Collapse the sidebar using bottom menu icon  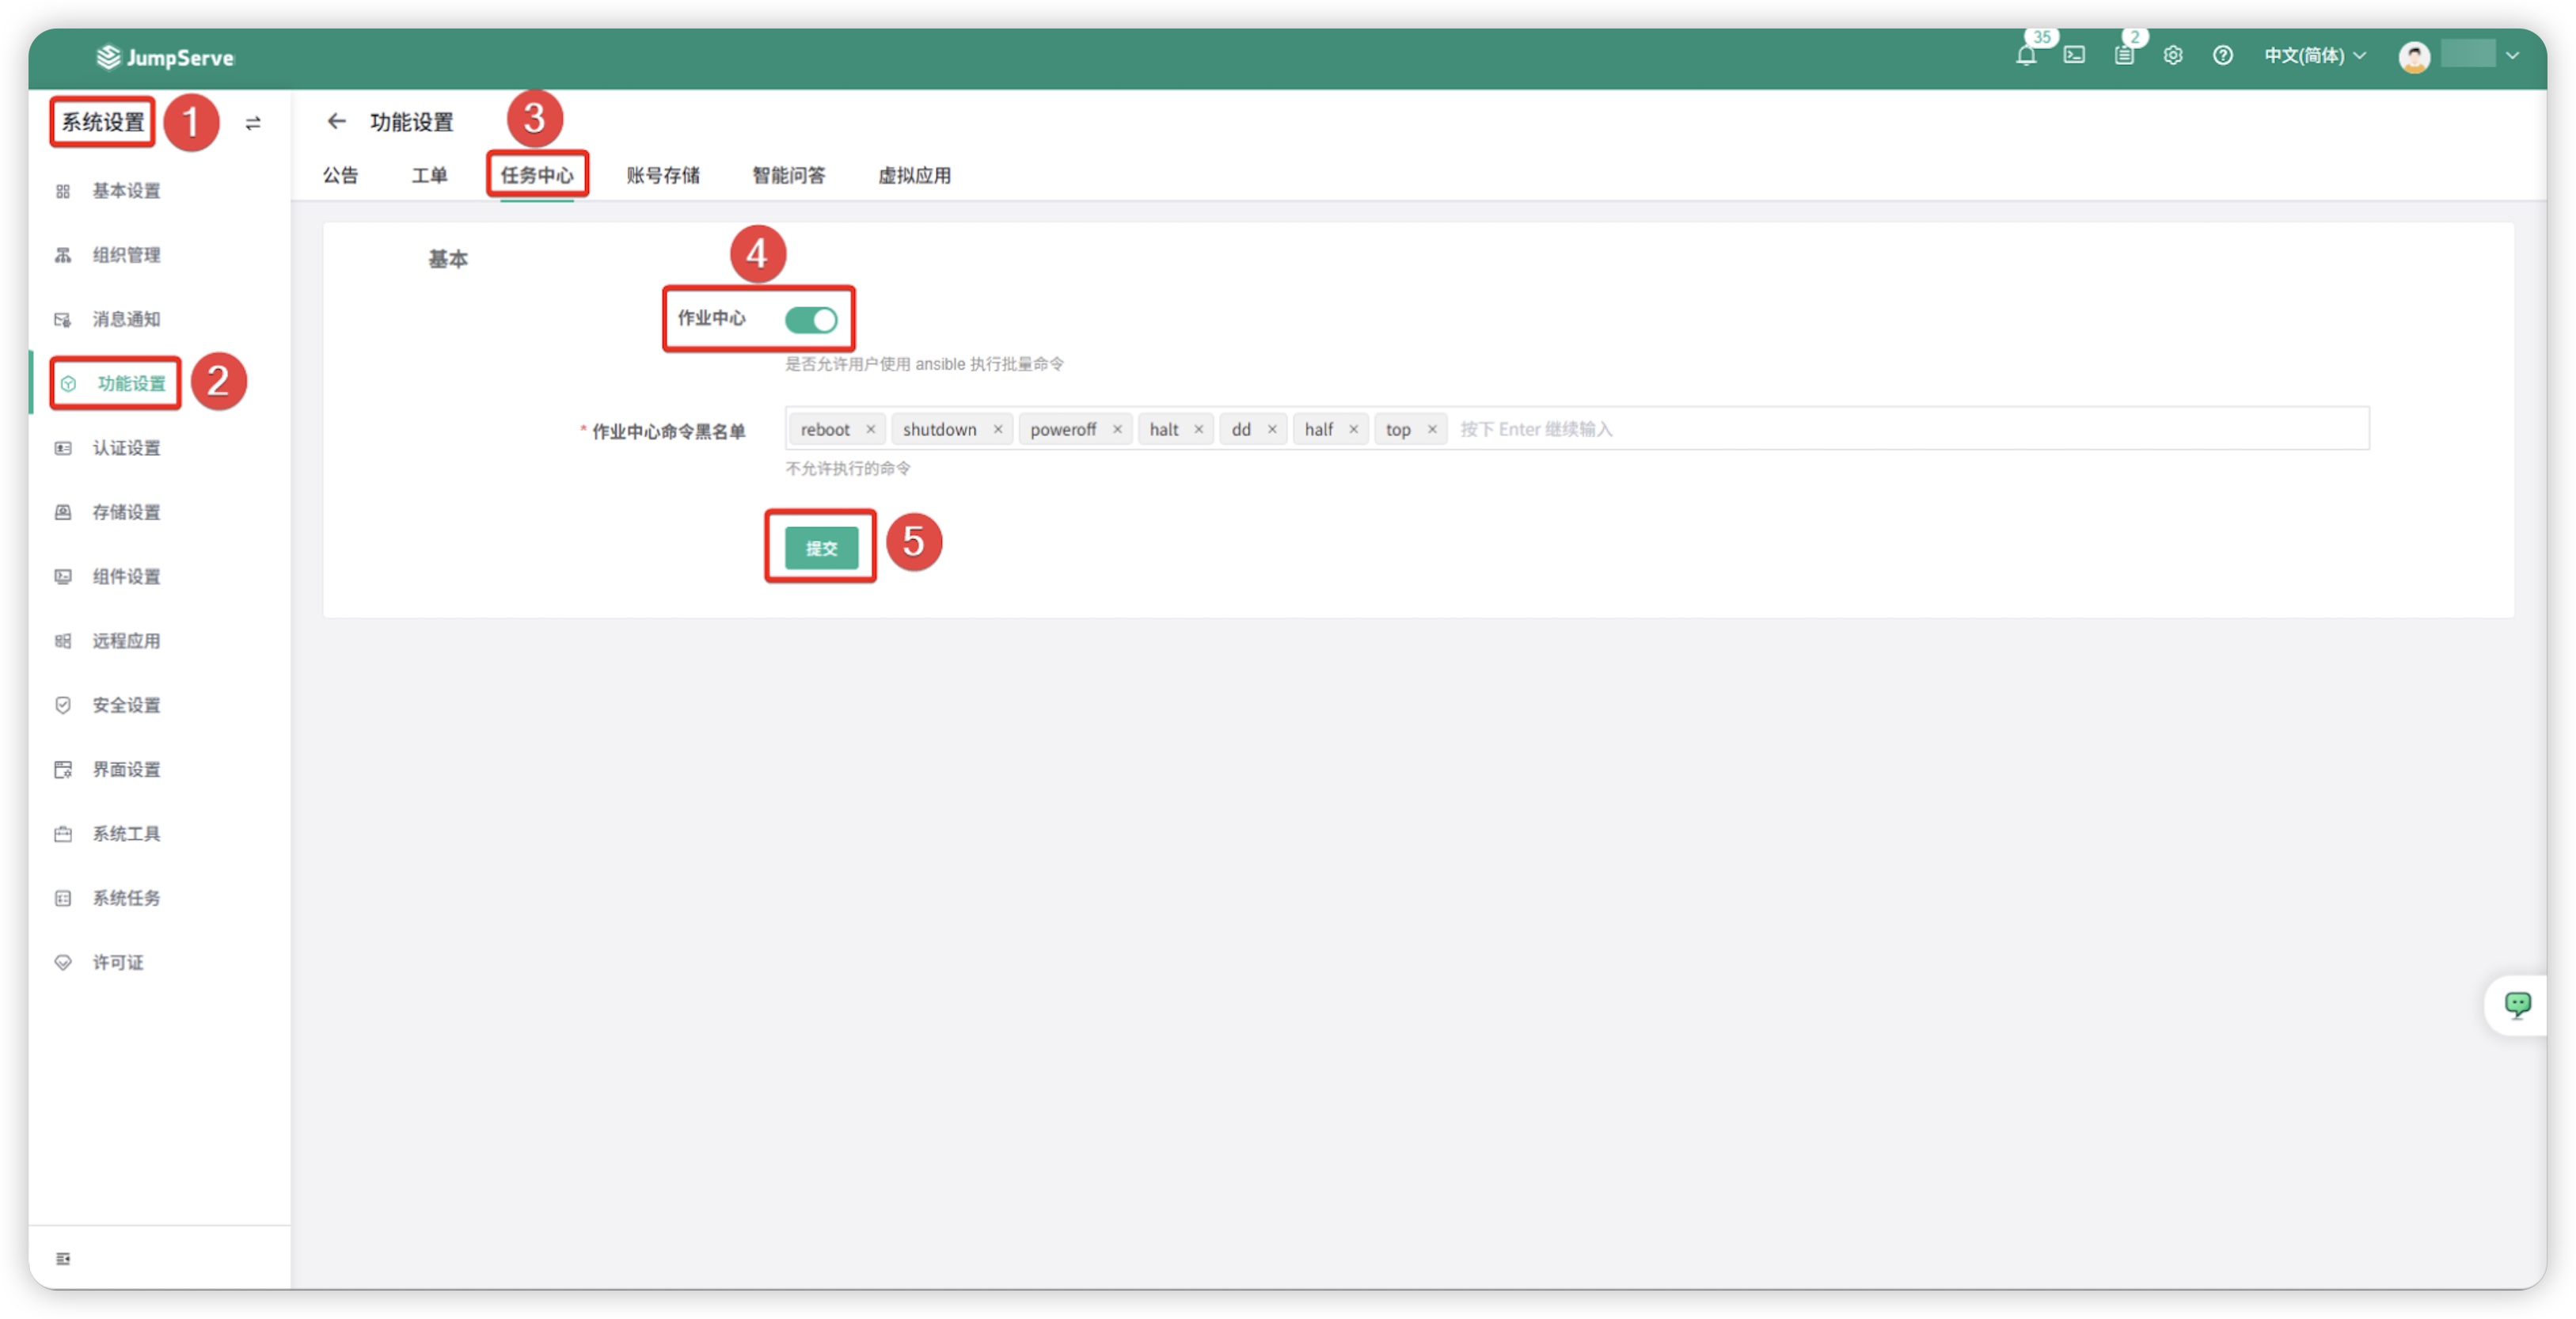click(x=63, y=1258)
